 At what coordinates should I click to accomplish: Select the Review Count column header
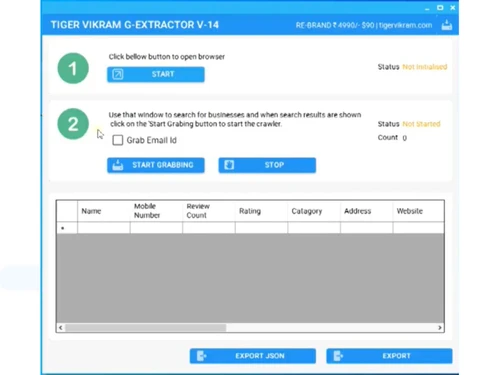tap(209, 211)
